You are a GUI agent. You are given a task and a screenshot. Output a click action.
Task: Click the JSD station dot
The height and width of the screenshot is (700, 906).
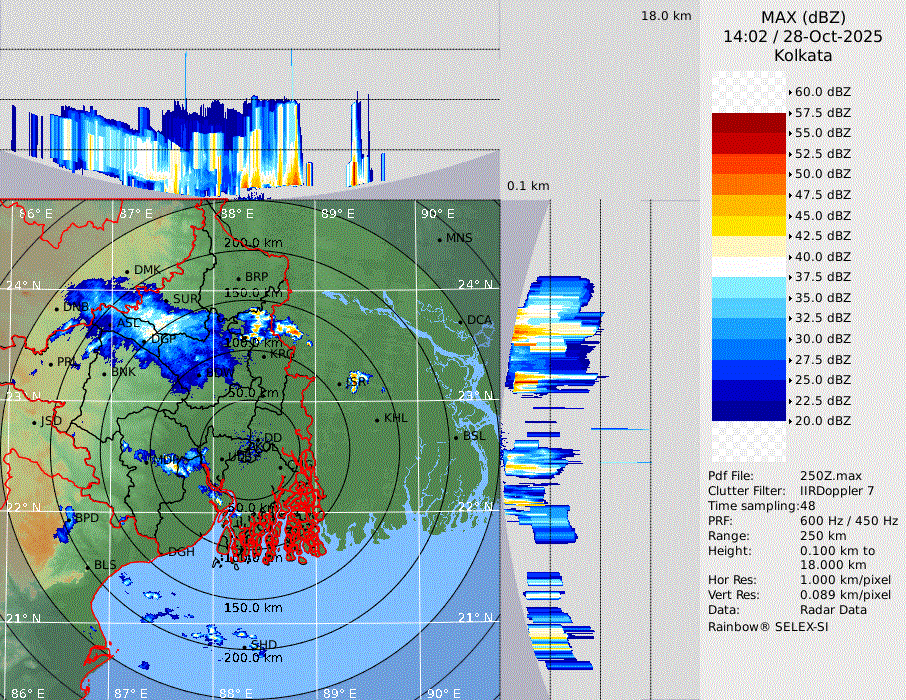35,422
